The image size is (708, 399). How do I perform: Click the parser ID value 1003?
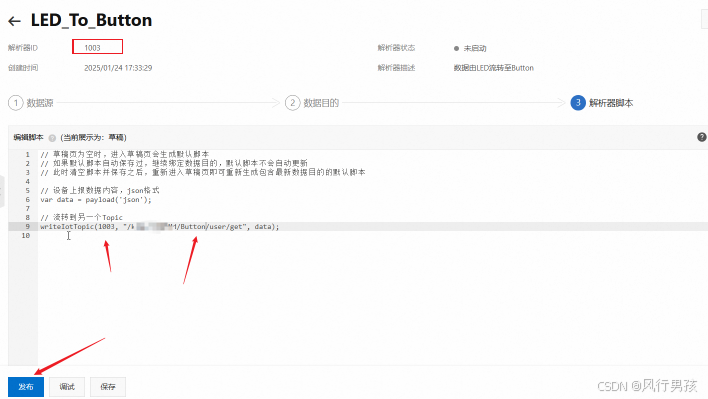click(93, 48)
